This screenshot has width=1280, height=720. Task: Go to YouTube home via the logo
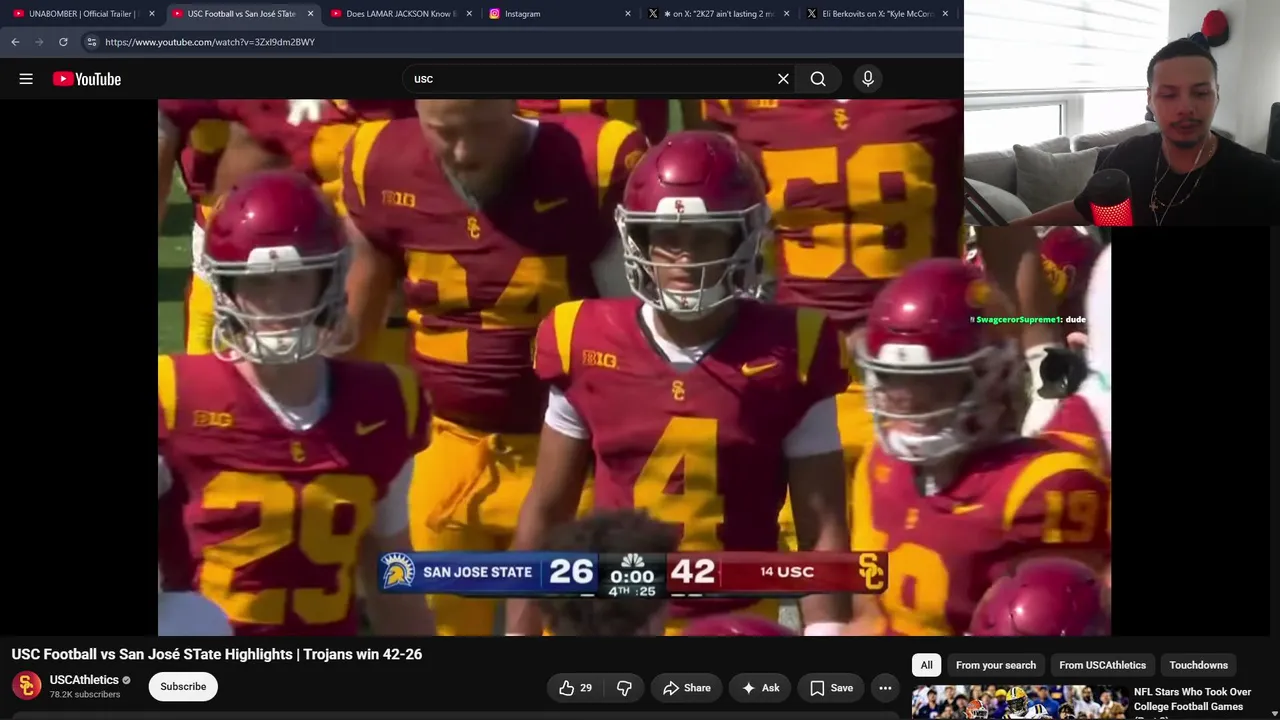[87, 79]
